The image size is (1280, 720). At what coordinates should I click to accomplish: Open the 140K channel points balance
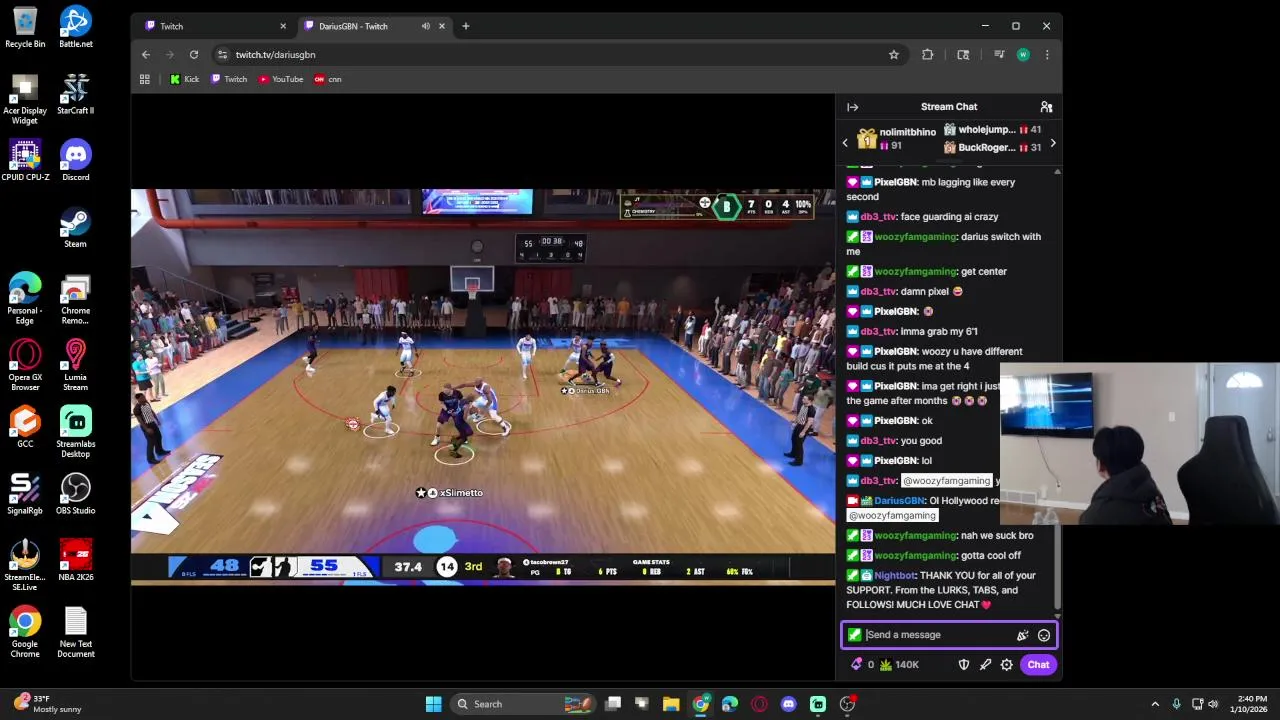pos(899,664)
